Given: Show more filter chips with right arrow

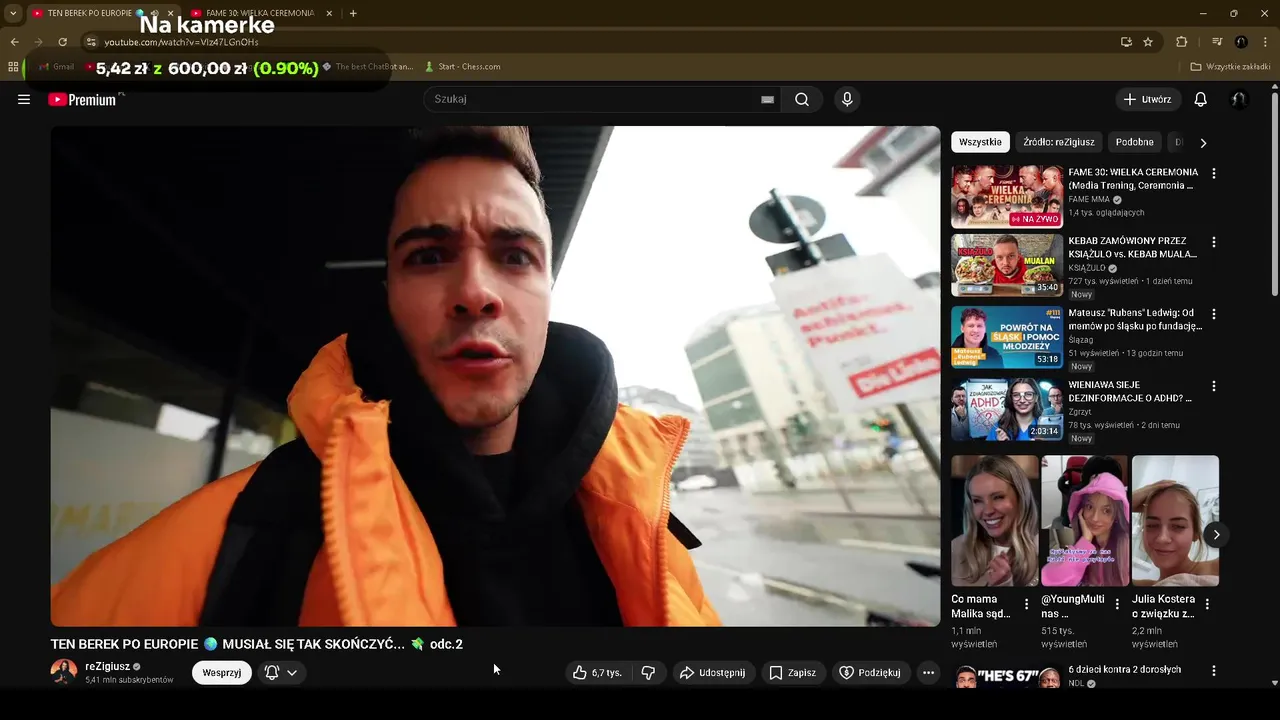Looking at the screenshot, I should click(x=1203, y=143).
